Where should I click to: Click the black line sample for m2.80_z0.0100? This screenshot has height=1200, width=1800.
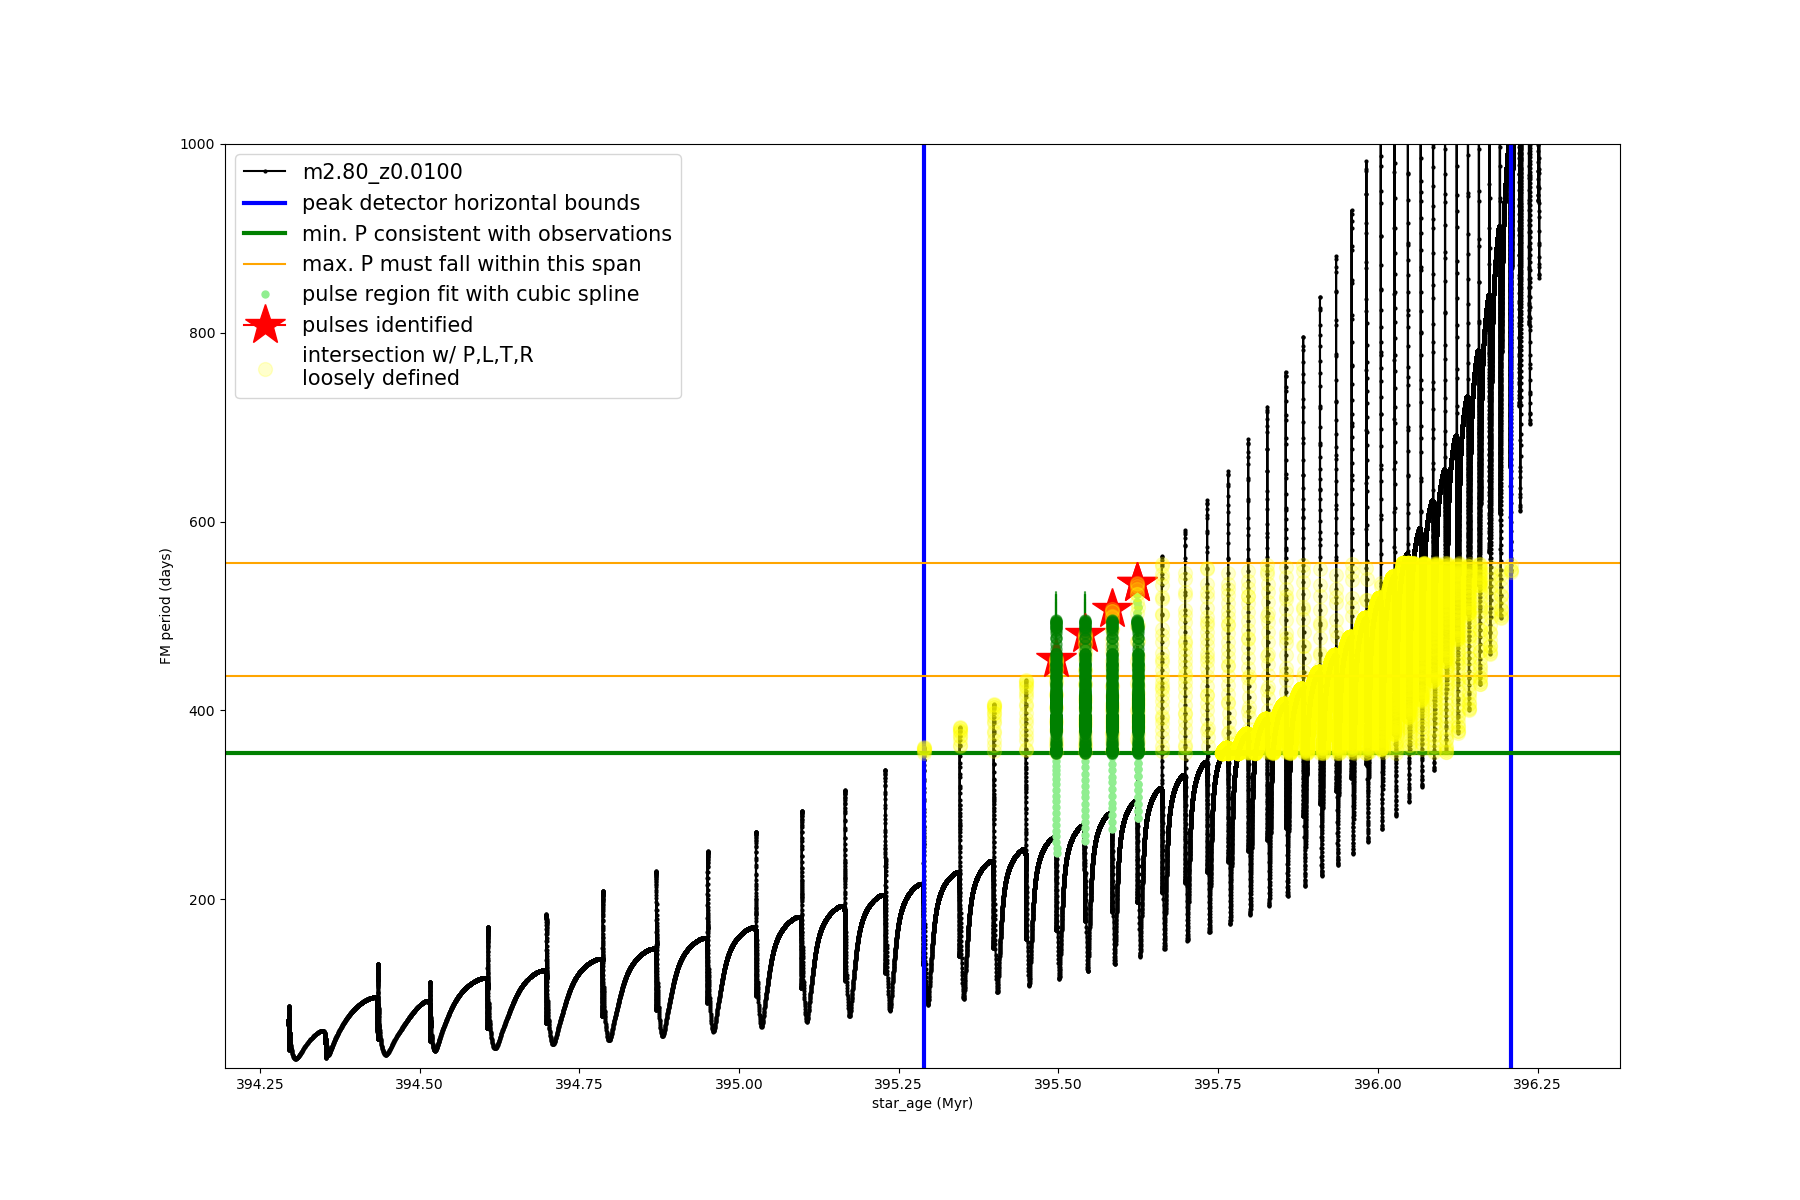tap(265, 172)
